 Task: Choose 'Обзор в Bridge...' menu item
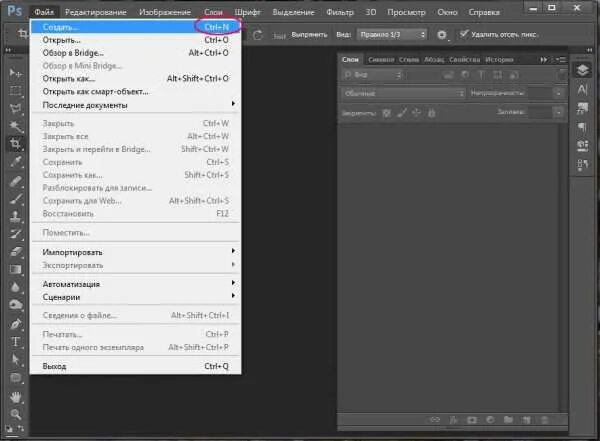coord(135,53)
